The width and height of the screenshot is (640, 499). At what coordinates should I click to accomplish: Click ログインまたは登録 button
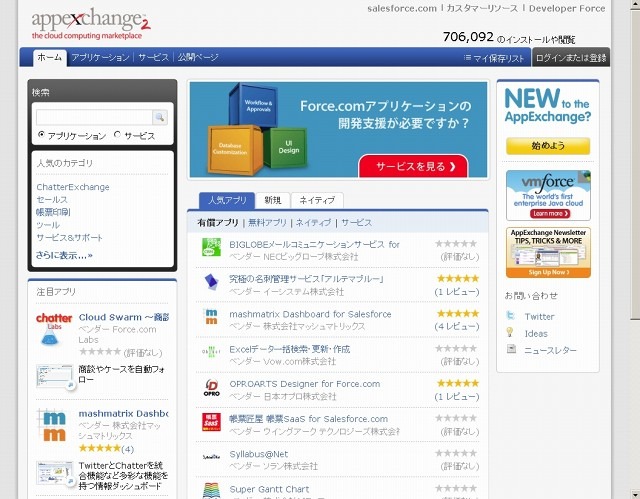pos(571,58)
